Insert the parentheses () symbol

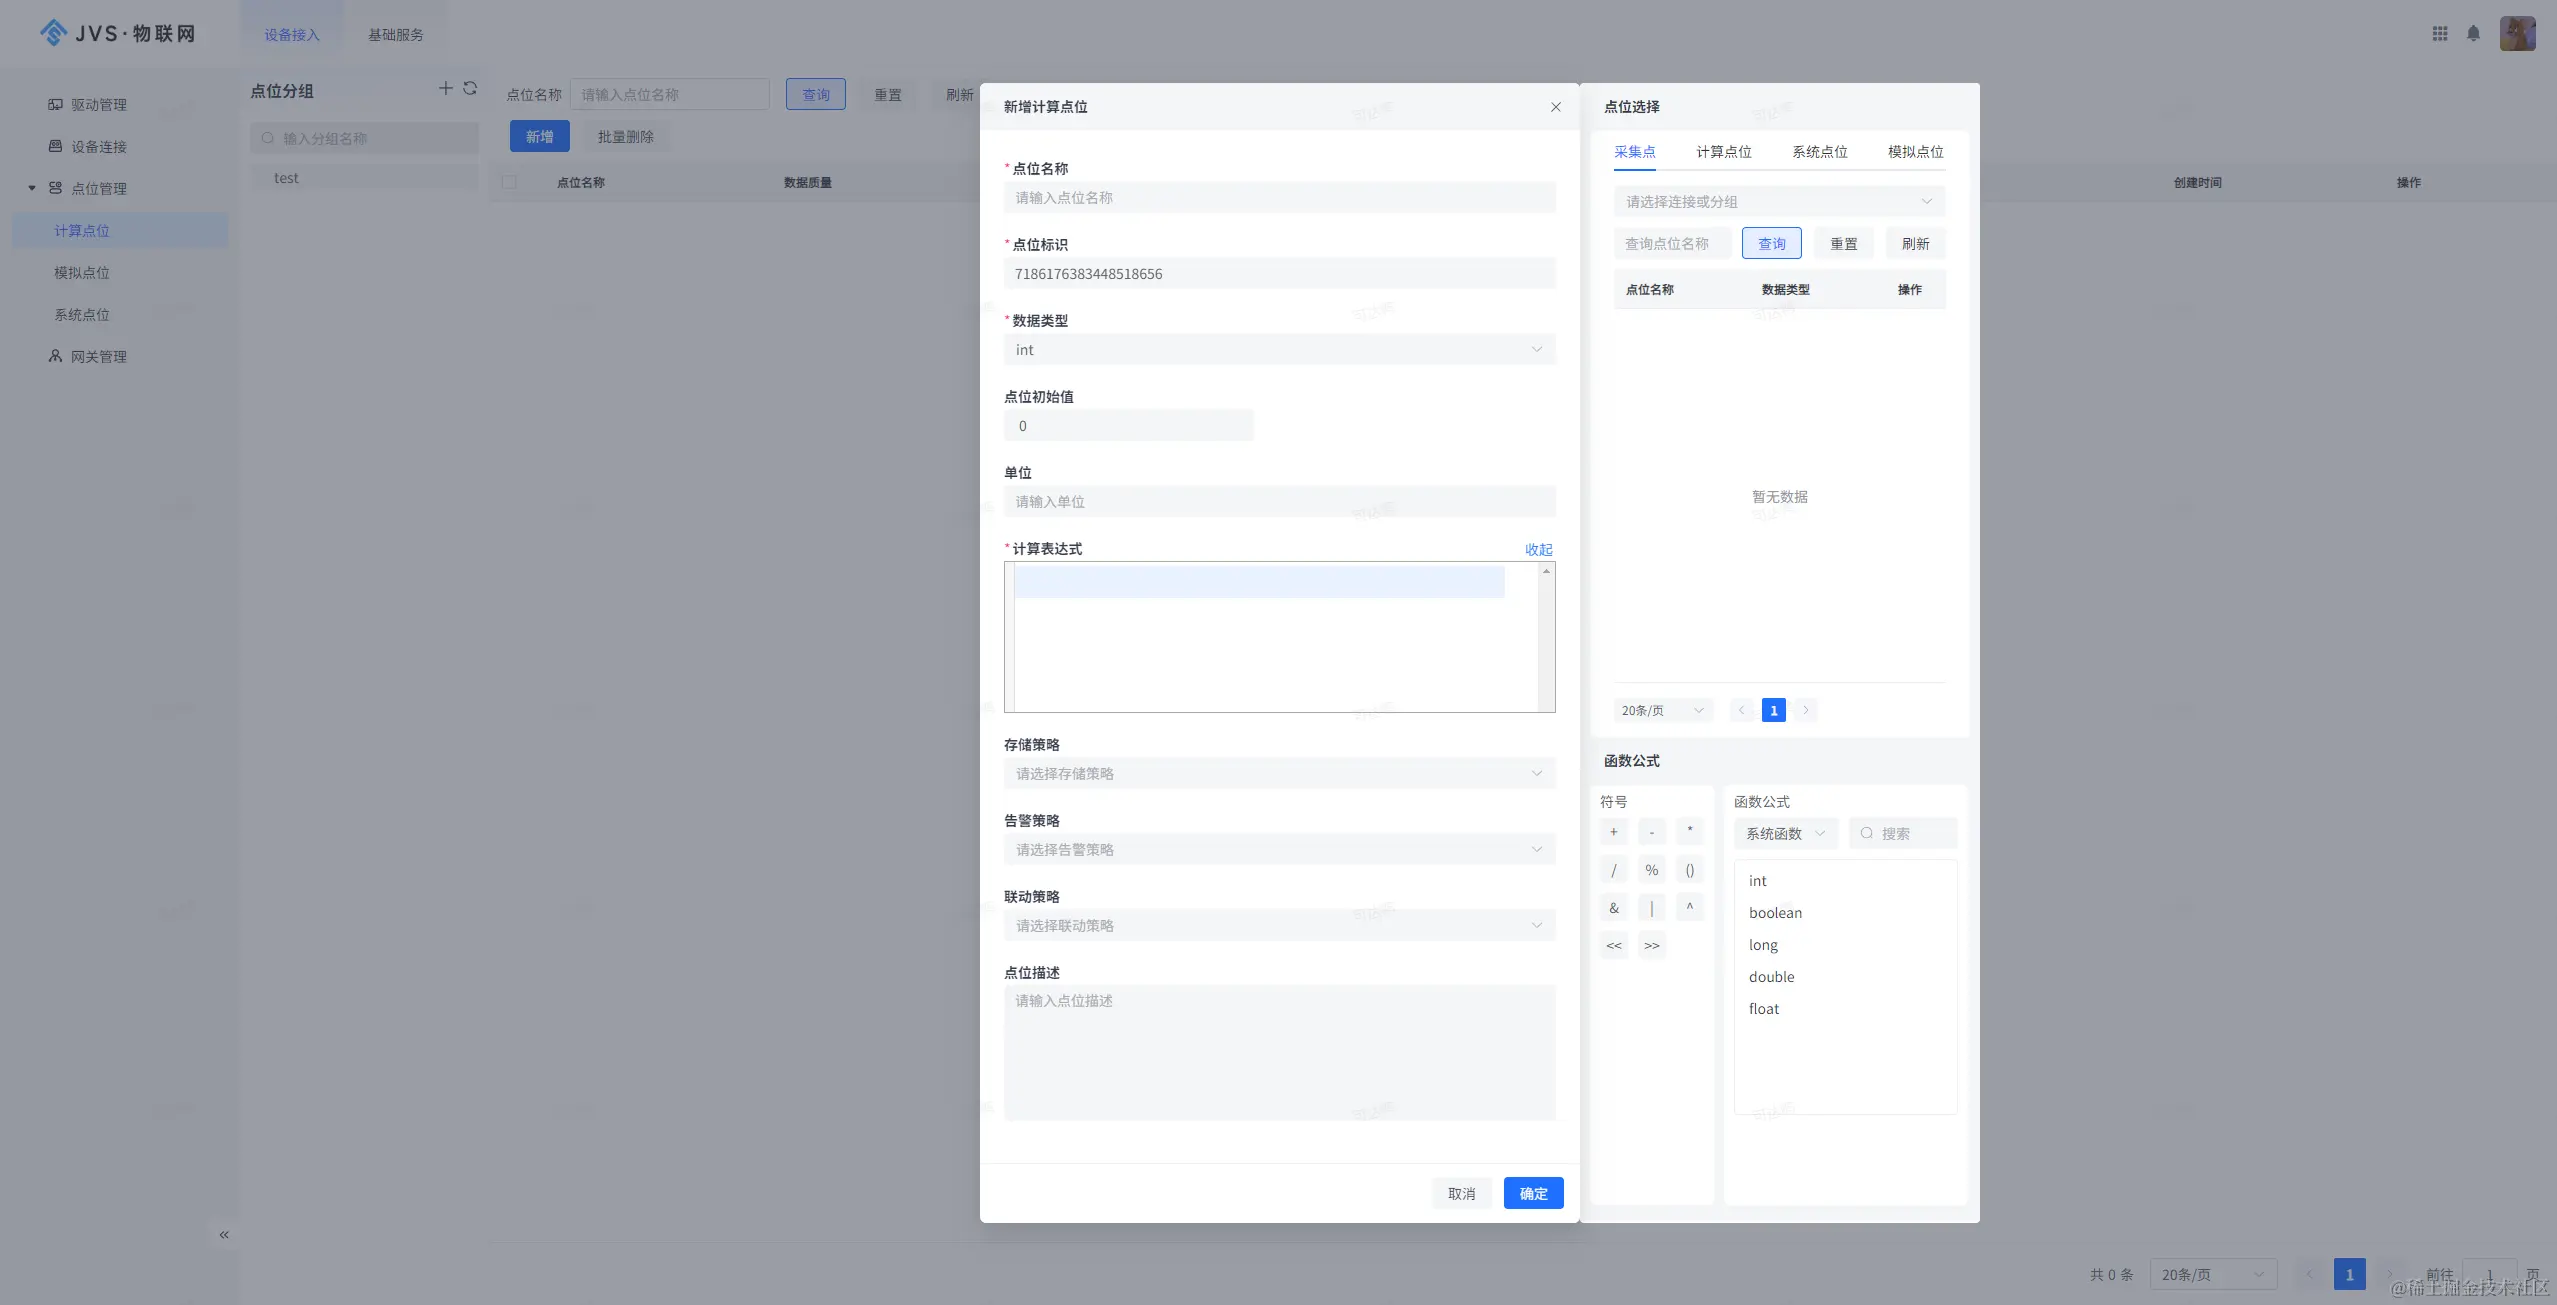pos(1689,870)
